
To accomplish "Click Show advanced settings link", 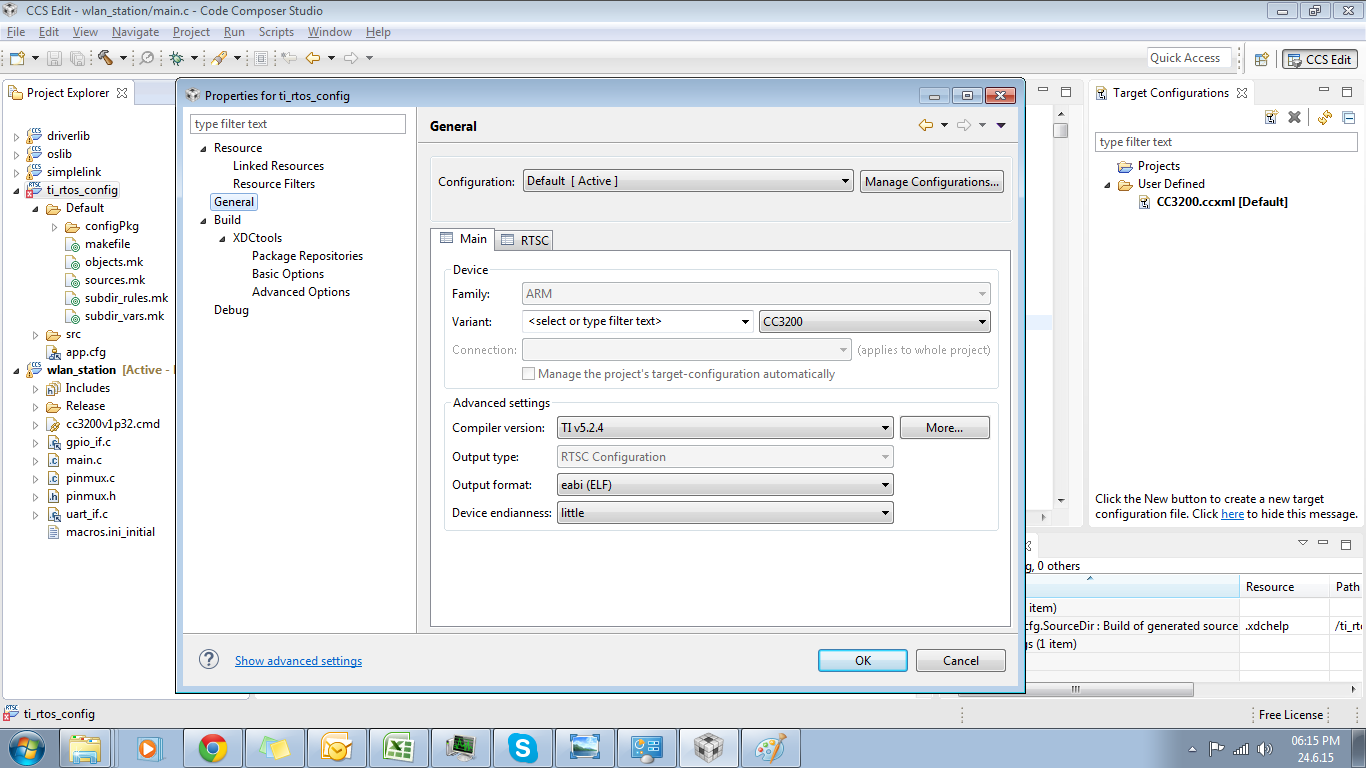I will (297, 660).
